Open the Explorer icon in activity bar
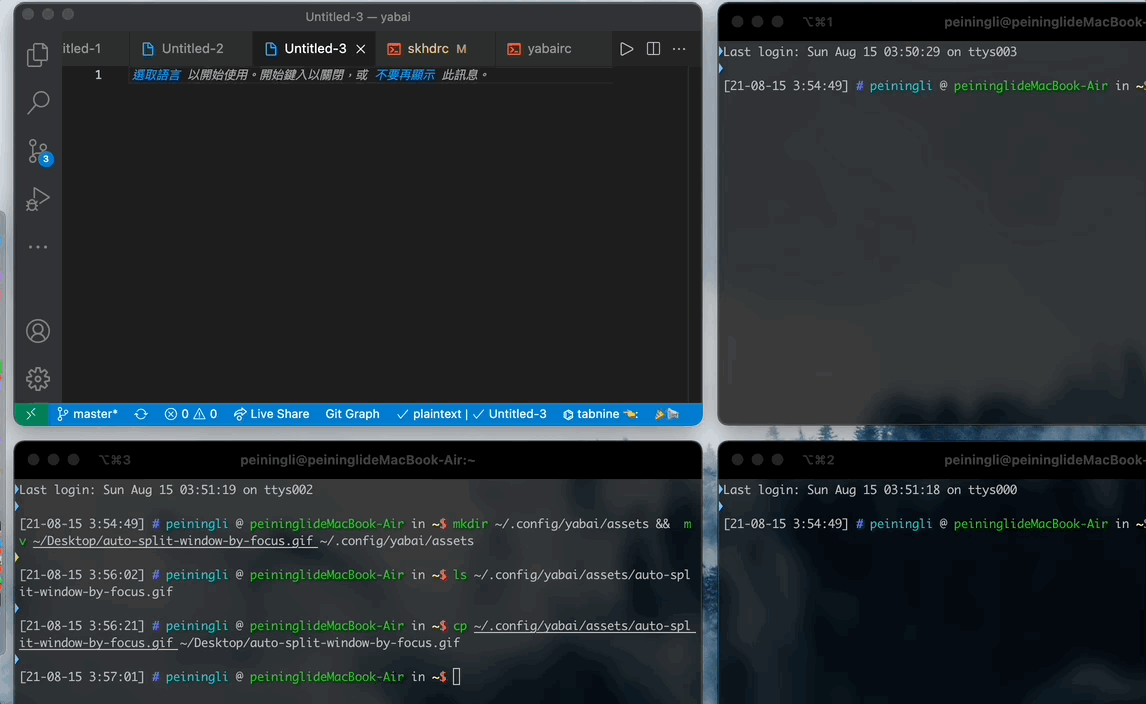Screen dimensions: 1146x704 pyautogui.click(x=38, y=55)
